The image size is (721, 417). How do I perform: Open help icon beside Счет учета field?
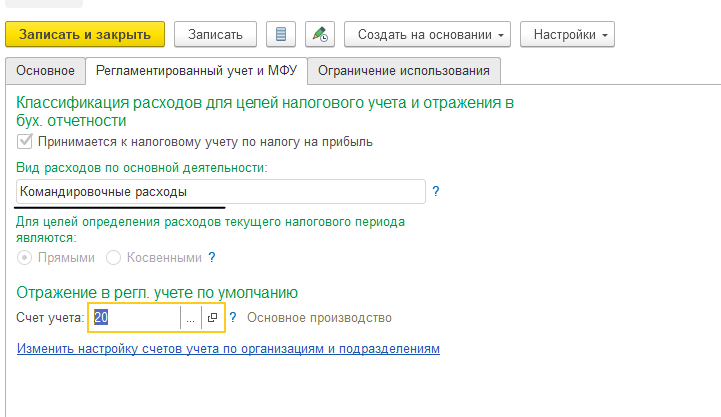(x=233, y=317)
